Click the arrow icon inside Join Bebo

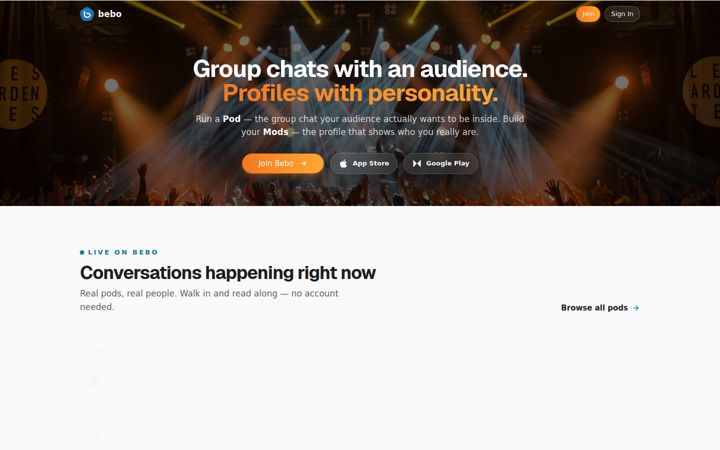click(x=304, y=163)
